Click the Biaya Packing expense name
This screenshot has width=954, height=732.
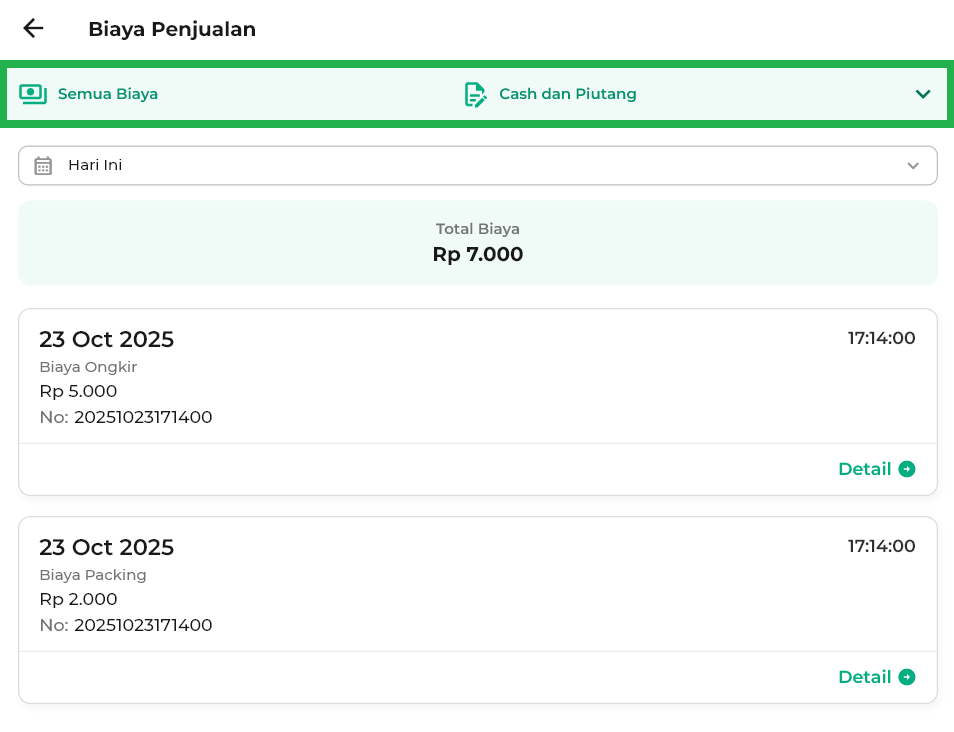(93, 575)
